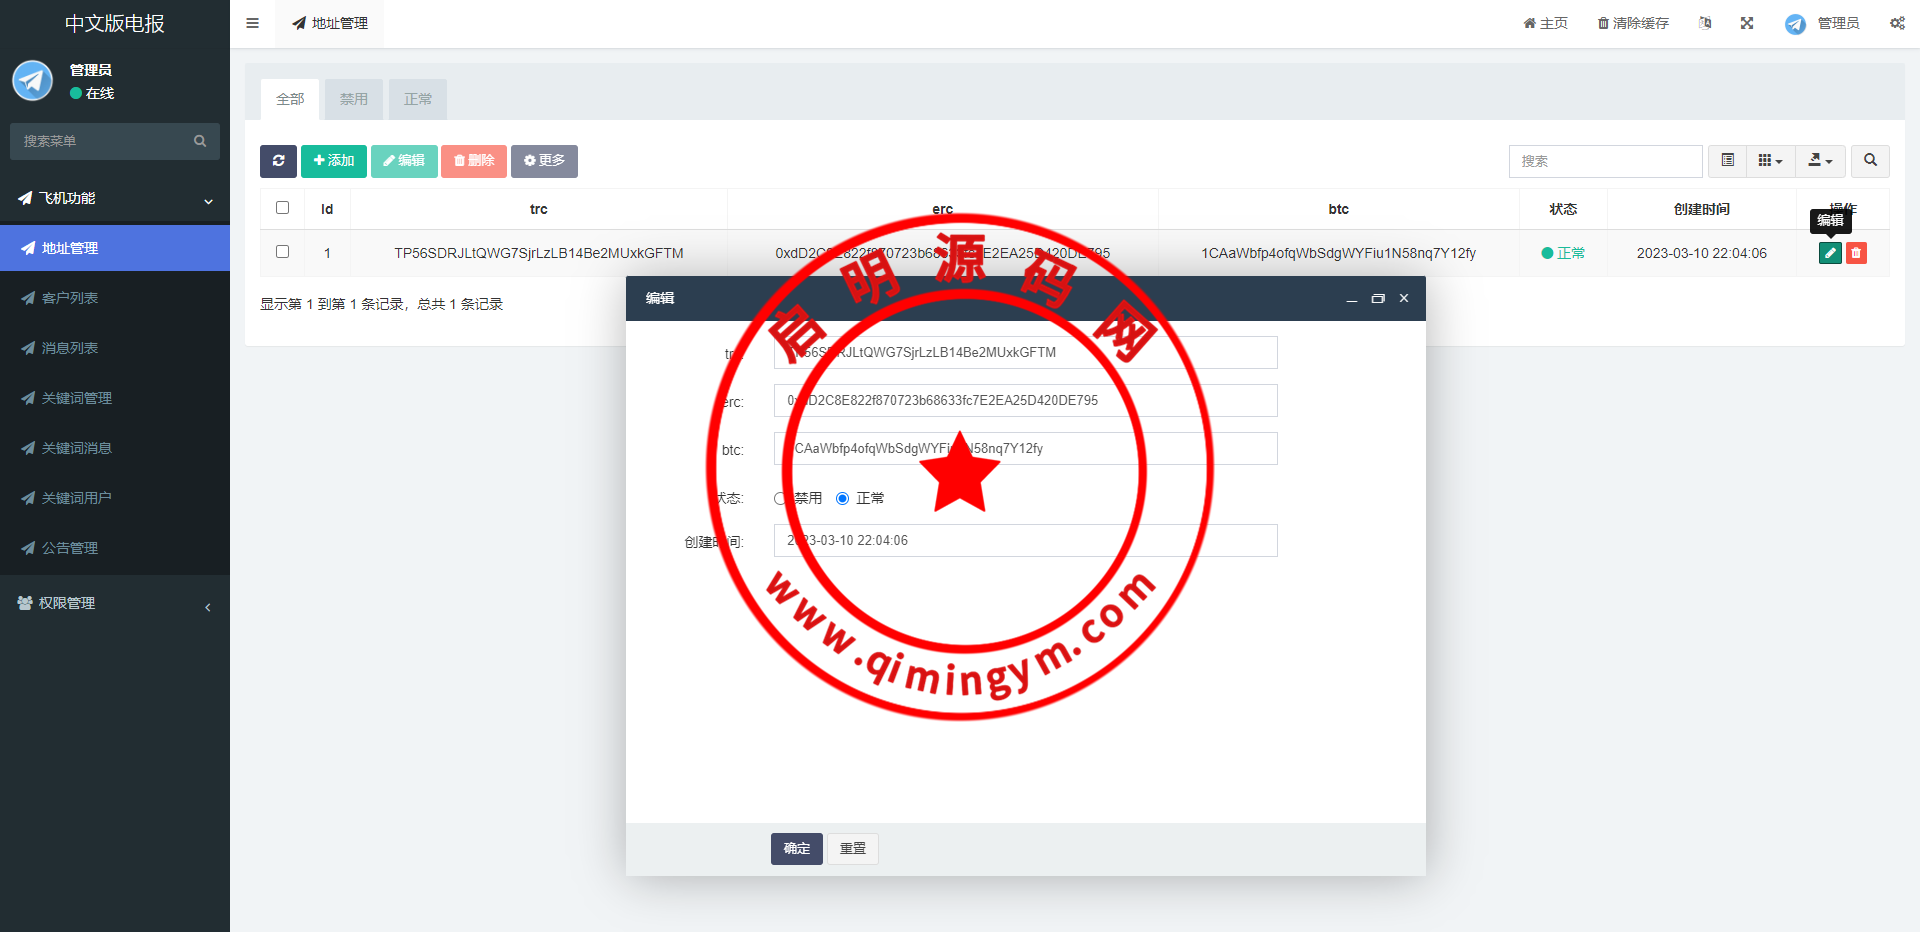Click the 确定 confirm button
This screenshot has height=932, width=1920.
coord(796,849)
